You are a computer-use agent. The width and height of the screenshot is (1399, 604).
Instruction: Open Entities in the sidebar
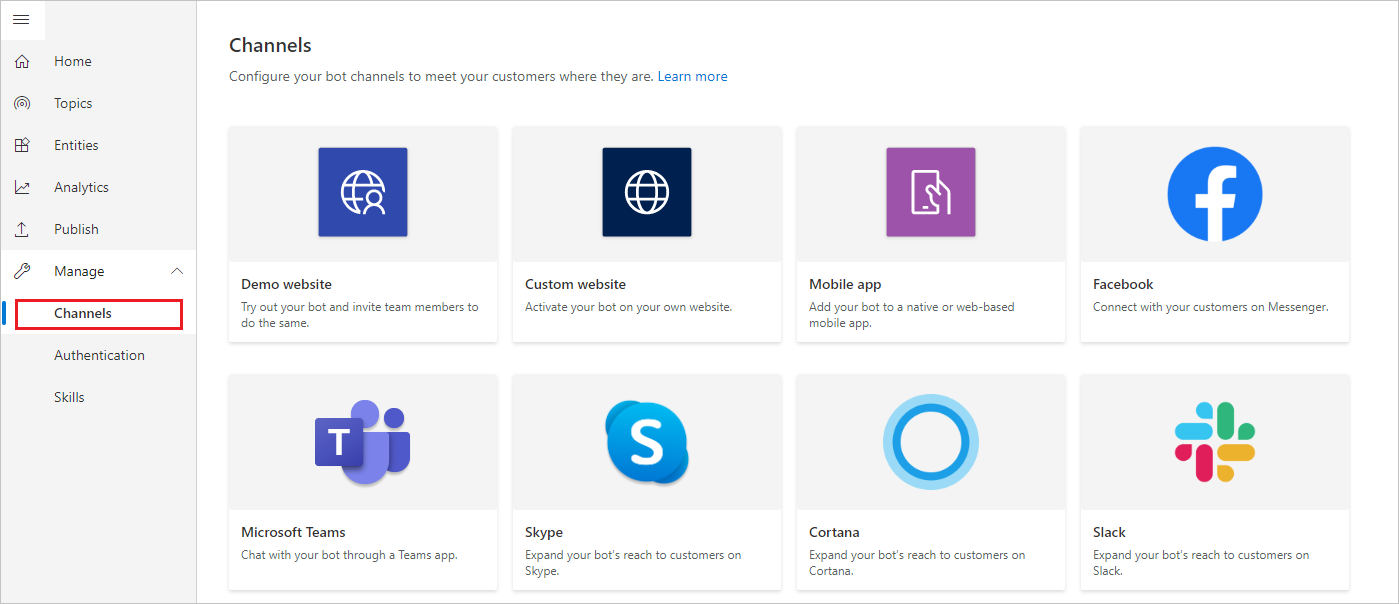(76, 145)
